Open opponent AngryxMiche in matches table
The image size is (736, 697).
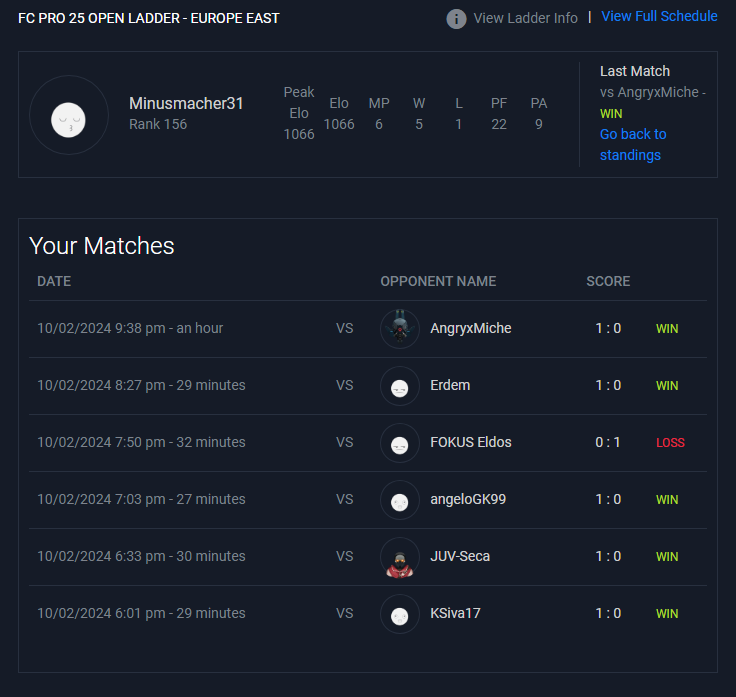471,328
